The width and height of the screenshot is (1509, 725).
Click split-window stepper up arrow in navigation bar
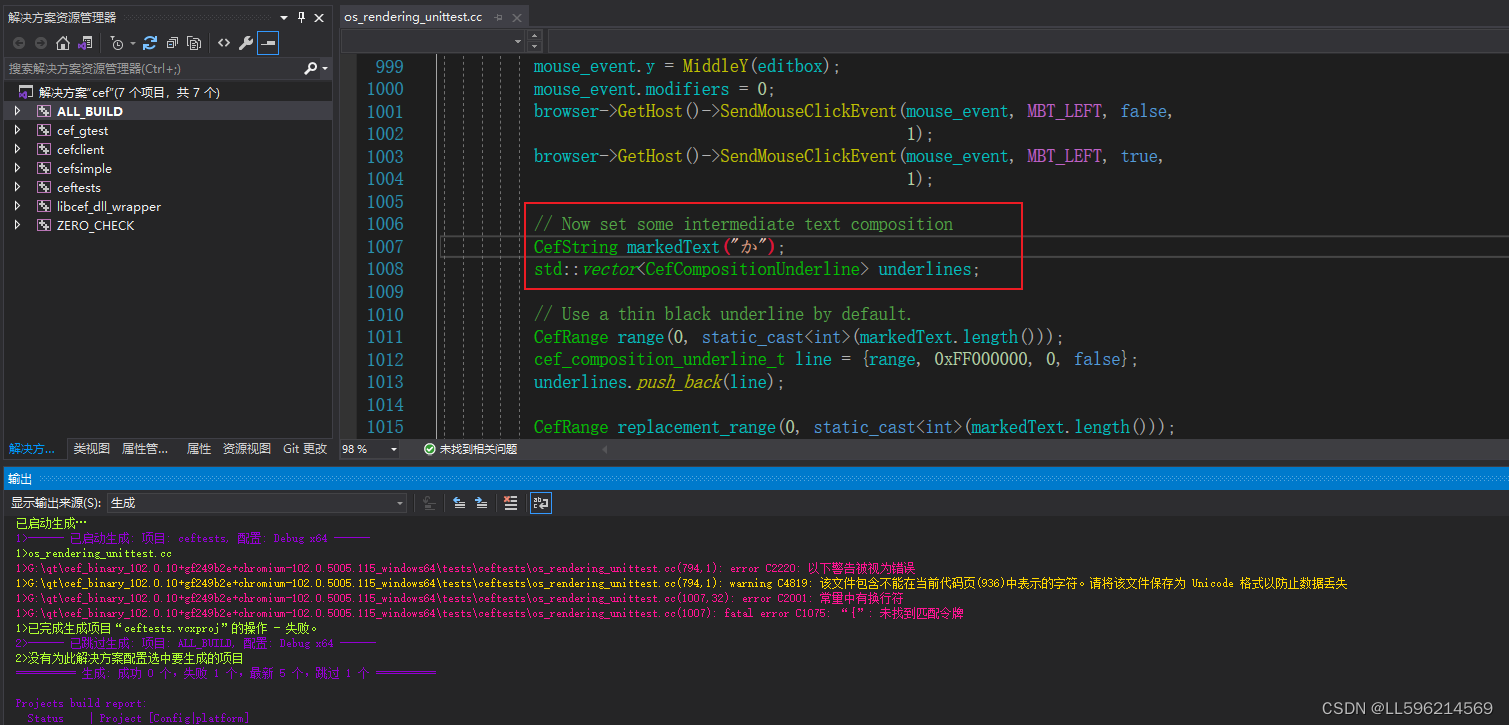pos(534,36)
